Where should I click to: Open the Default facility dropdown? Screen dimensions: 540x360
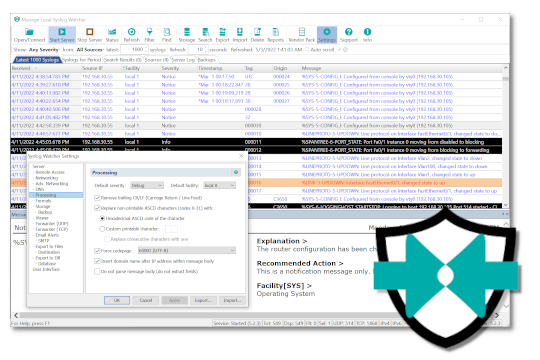tap(219, 185)
